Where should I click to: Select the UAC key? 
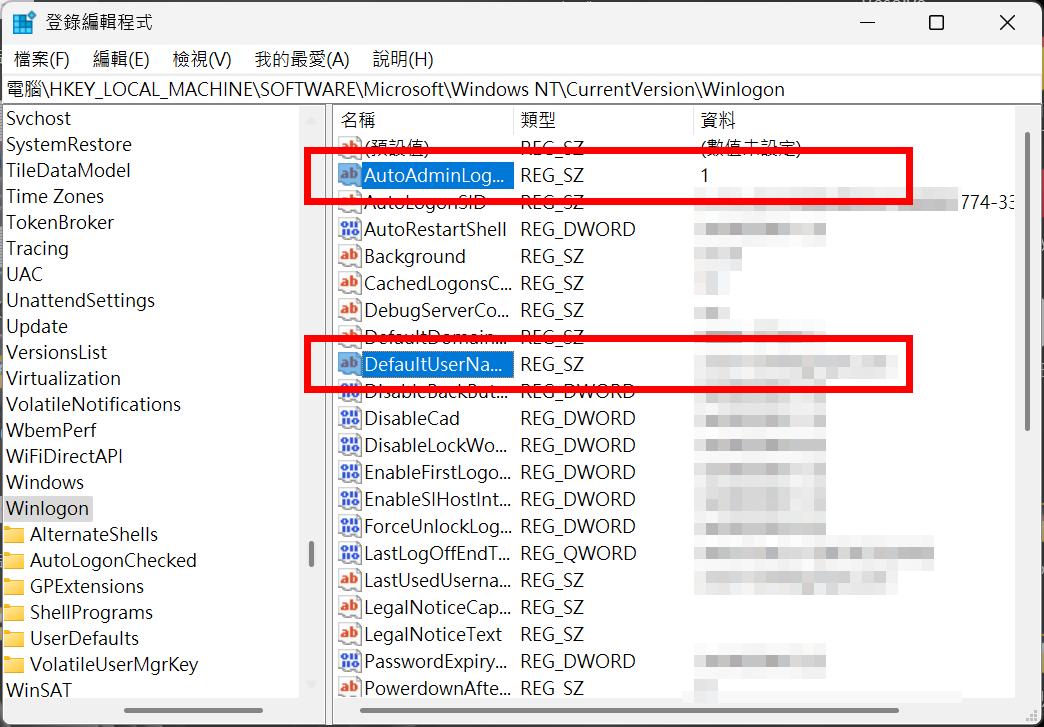point(25,274)
